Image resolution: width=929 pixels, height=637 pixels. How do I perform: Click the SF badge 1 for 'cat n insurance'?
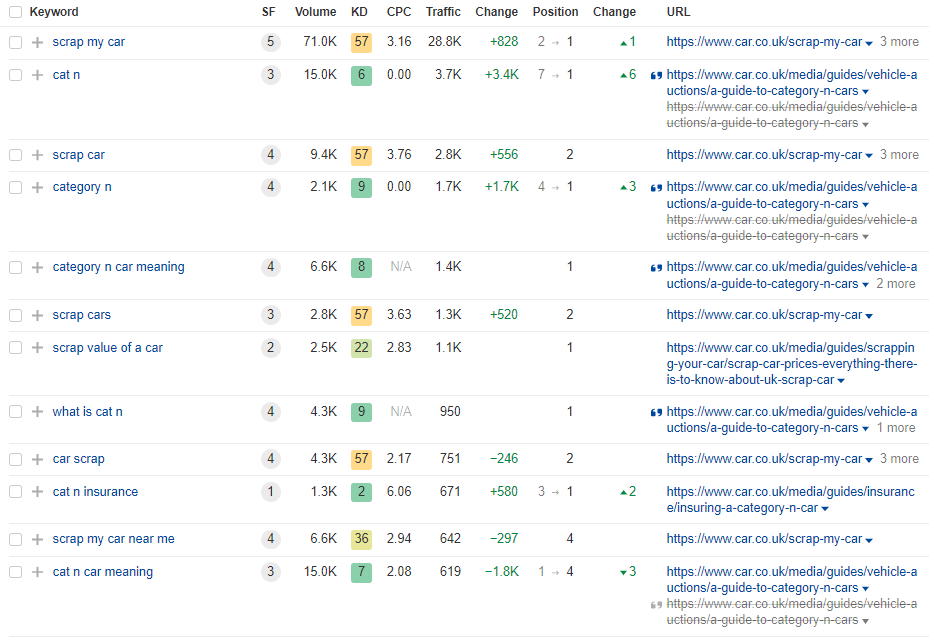click(x=271, y=492)
